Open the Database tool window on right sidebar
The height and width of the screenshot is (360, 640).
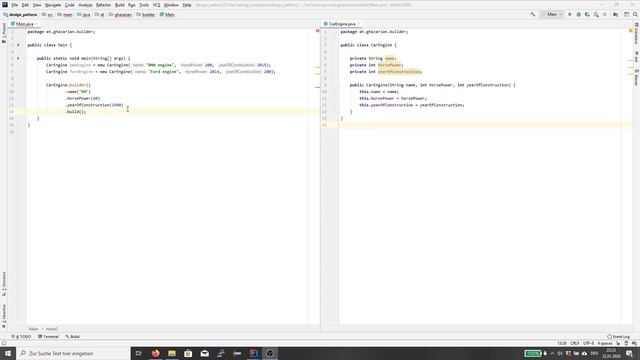tap(636, 33)
